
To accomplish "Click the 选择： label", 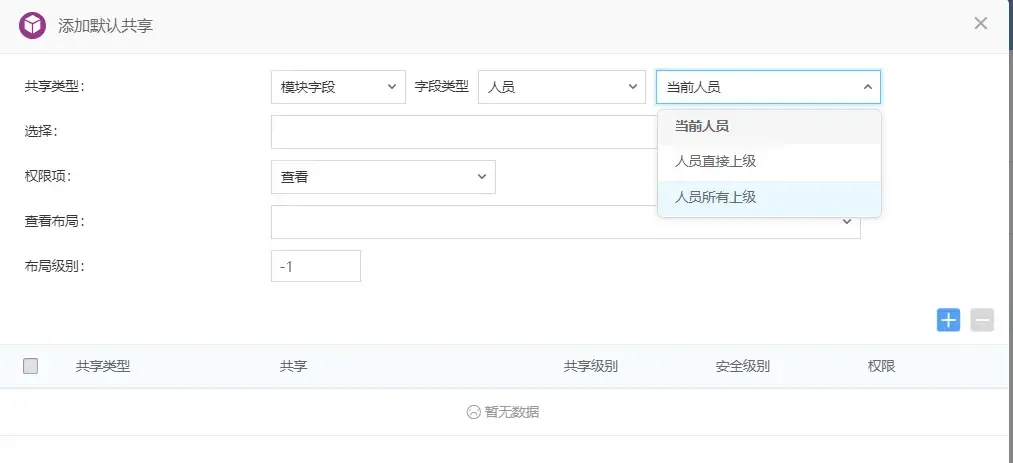I will 41,131.
